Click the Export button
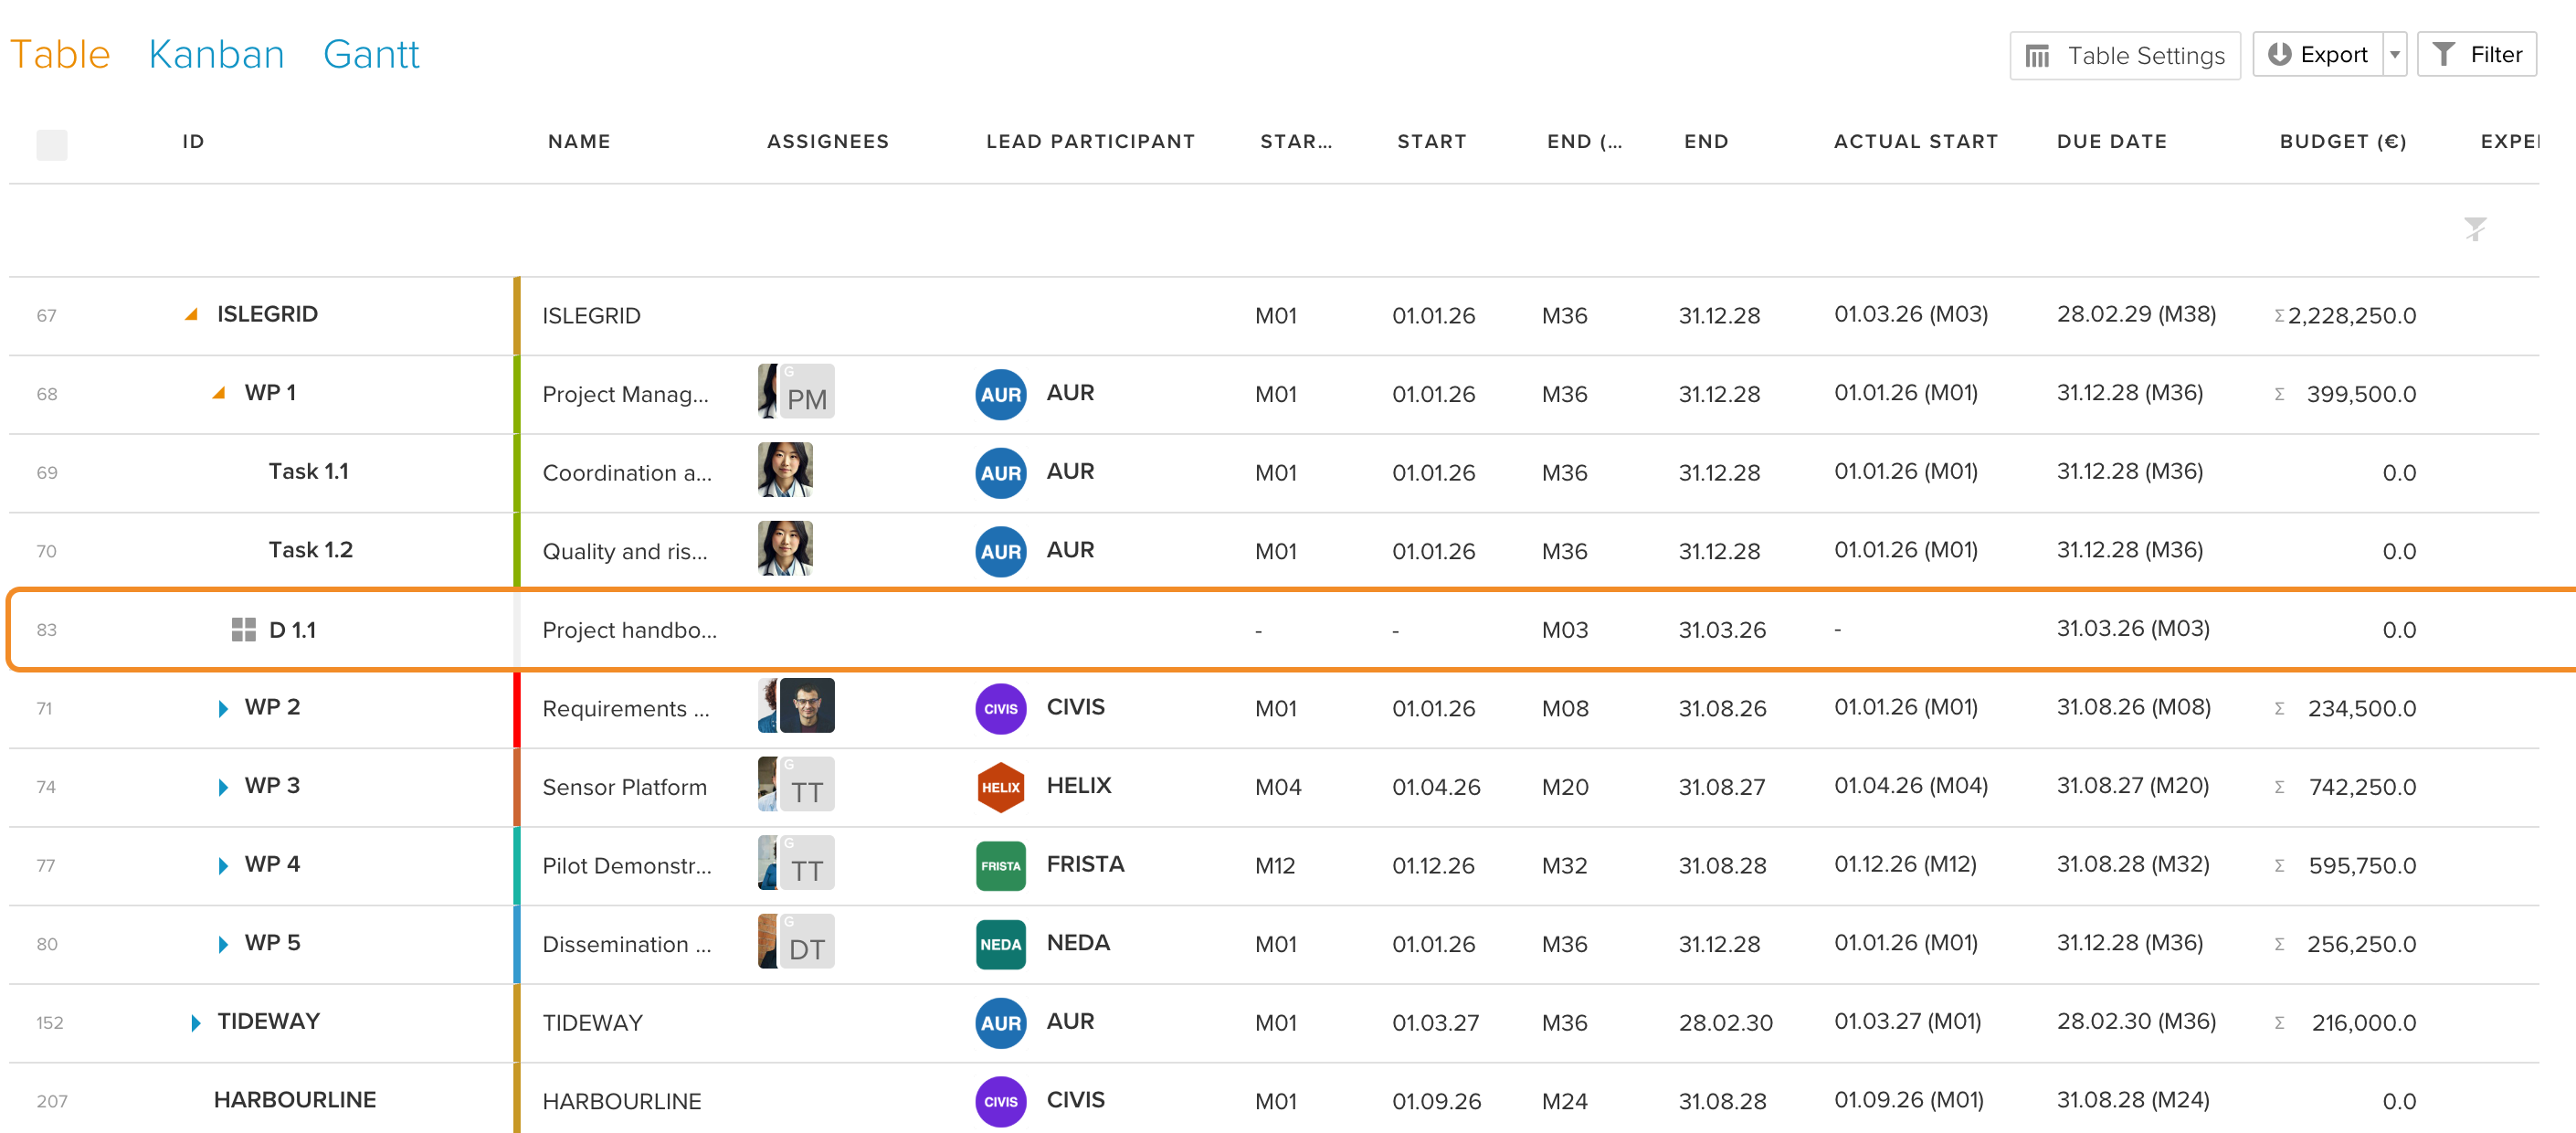This screenshot has width=2576, height=1133. pyautogui.click(x=2317, y=54)
